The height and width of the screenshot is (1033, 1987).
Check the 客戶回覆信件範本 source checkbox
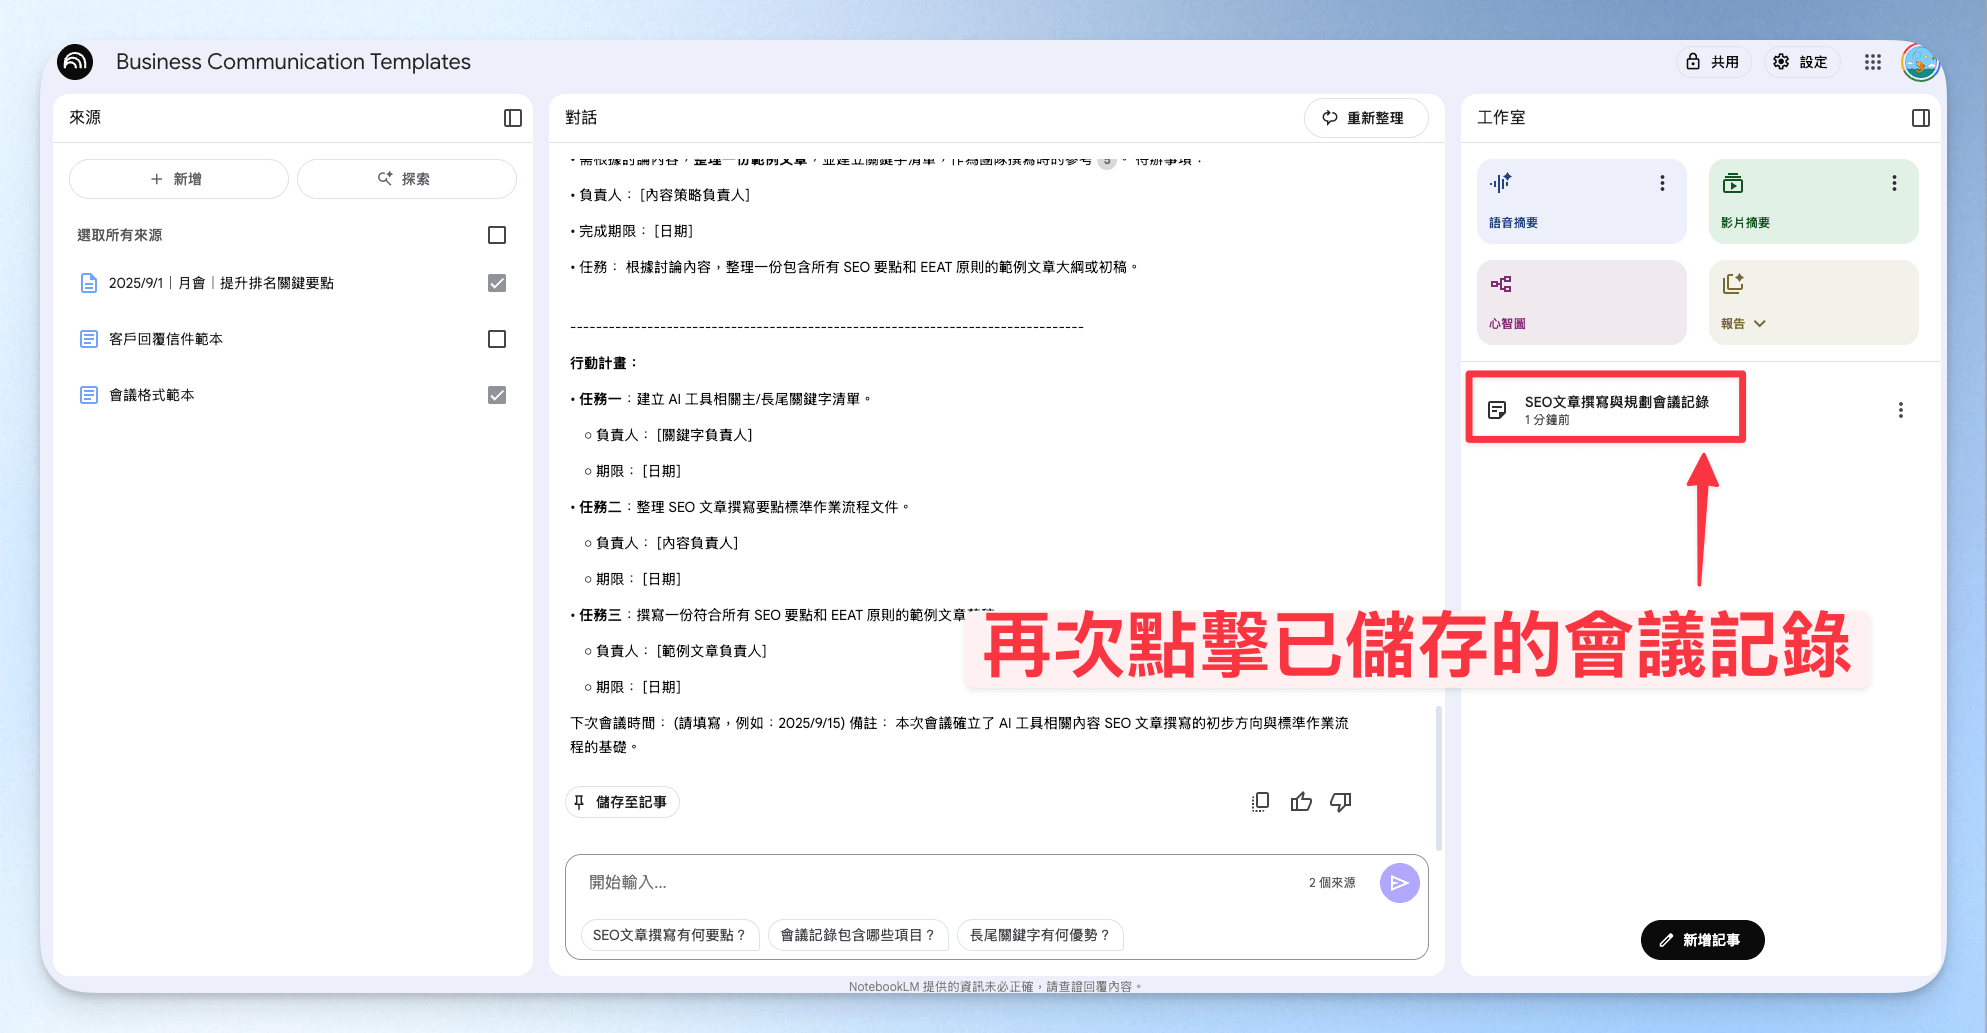[497, 339]
